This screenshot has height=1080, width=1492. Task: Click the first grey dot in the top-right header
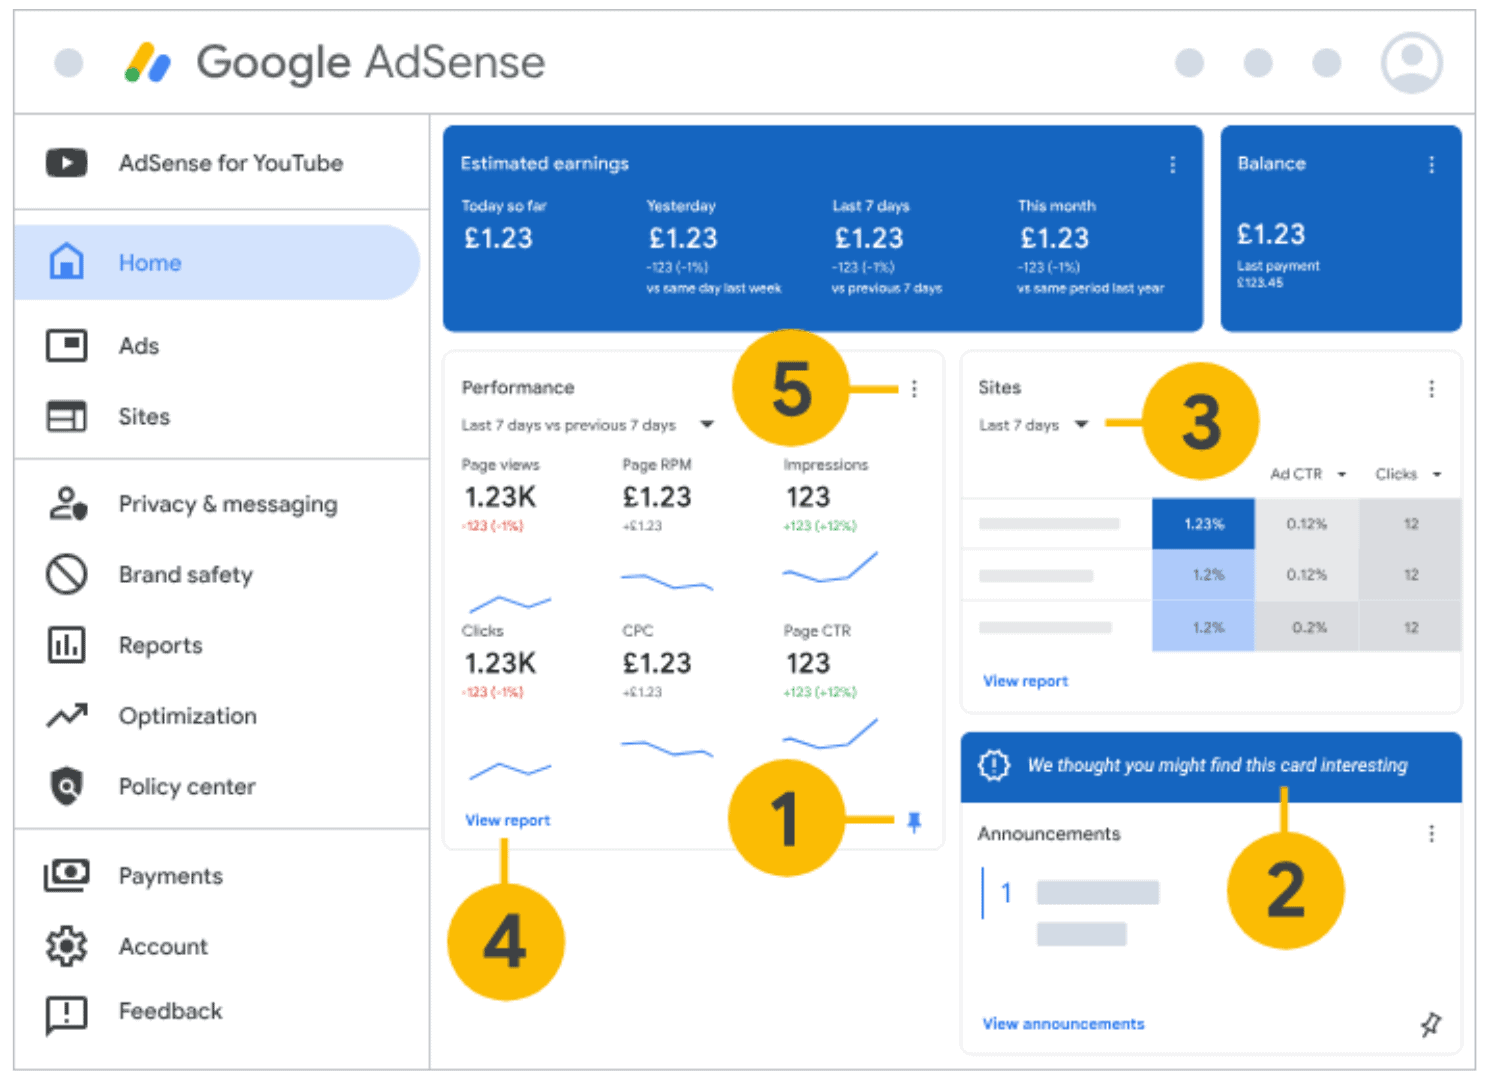click(1189, 63)
